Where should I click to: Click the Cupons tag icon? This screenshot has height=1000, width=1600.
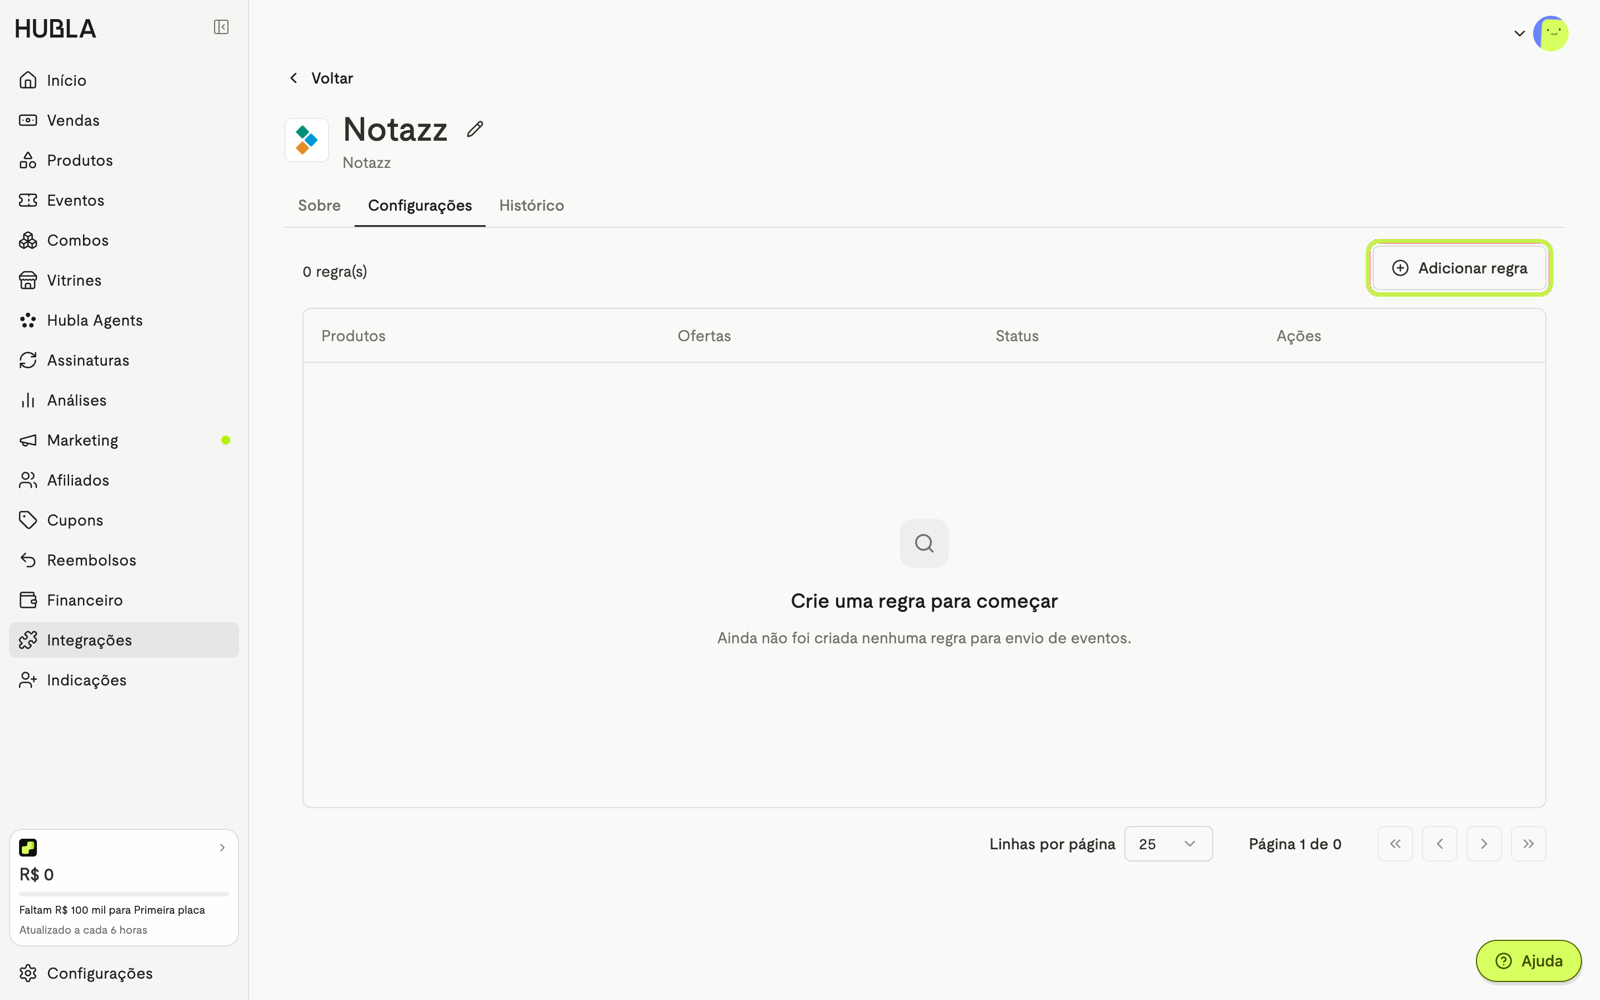coord(28,520)
